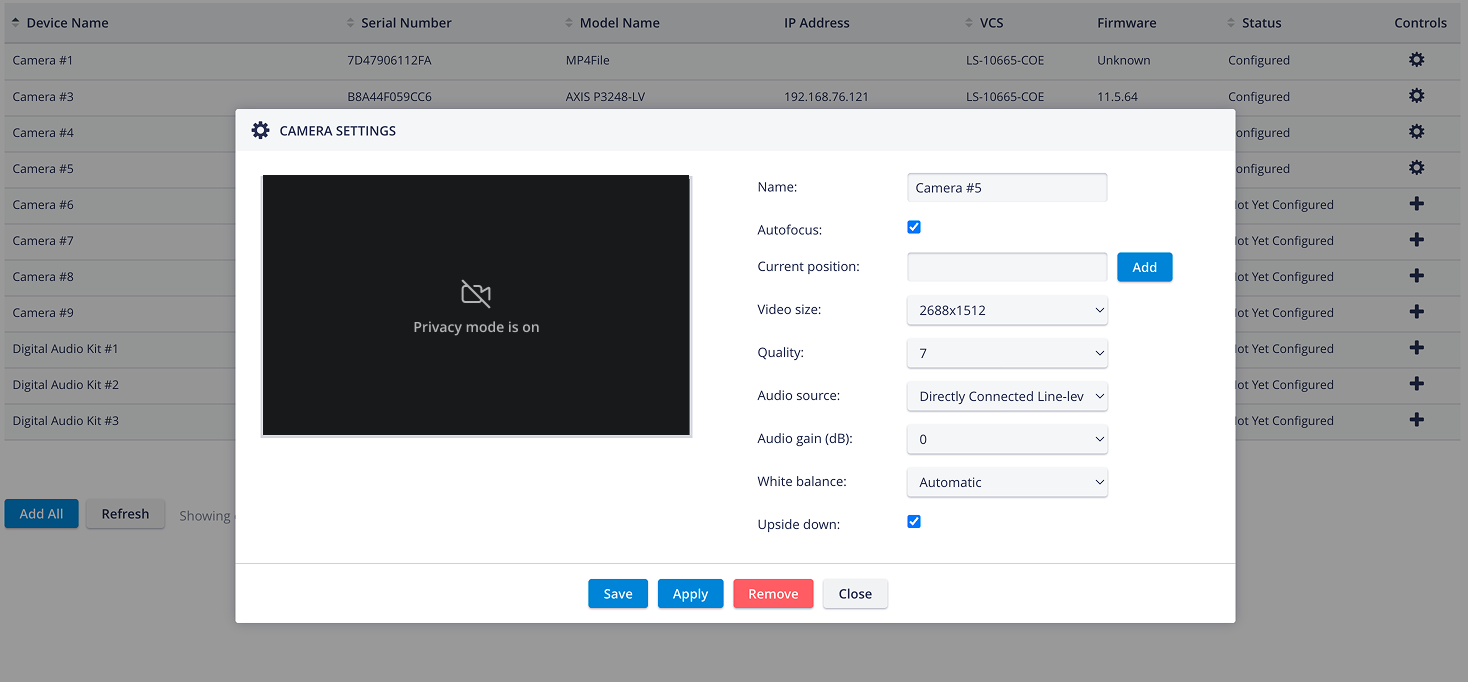Click the Add All button
Image resolution: width=1468 pixels, height=682 pixels.
[41, 514]
